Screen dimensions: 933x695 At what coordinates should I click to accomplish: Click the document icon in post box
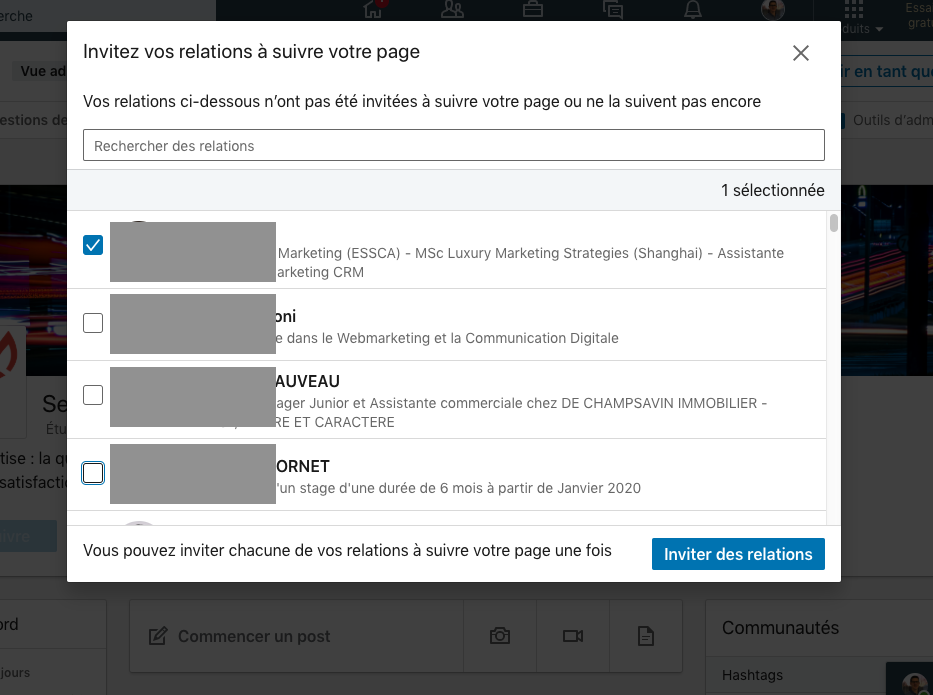point(646,636)
